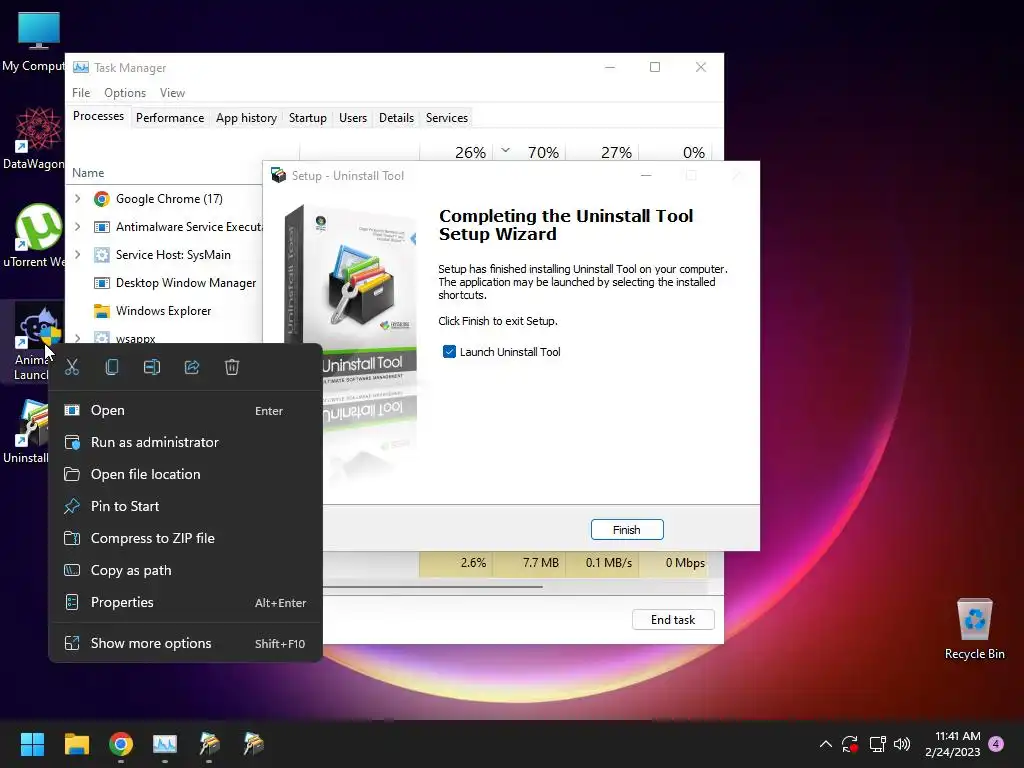Click the Task Manager horizontal scrollbar
Screen dimensions: 1024x768
[x=432, y=587]
